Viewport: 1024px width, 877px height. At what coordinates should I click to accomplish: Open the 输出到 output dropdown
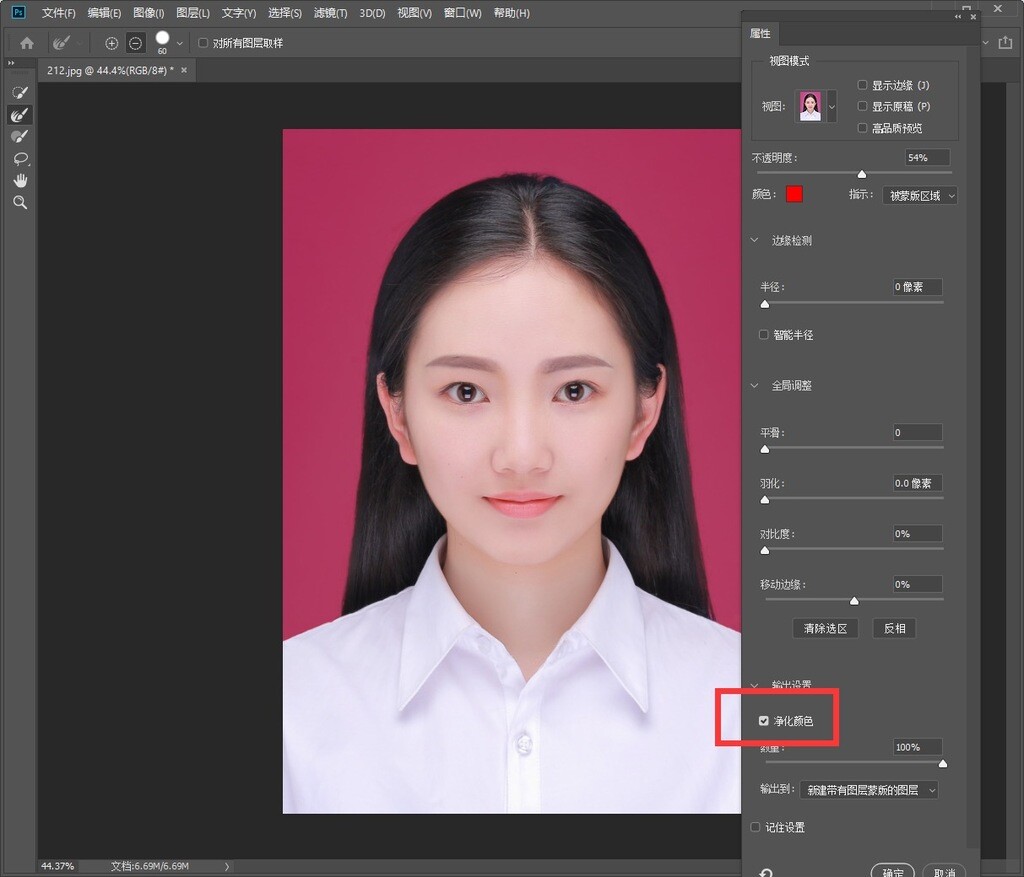(x=868, y=790)
